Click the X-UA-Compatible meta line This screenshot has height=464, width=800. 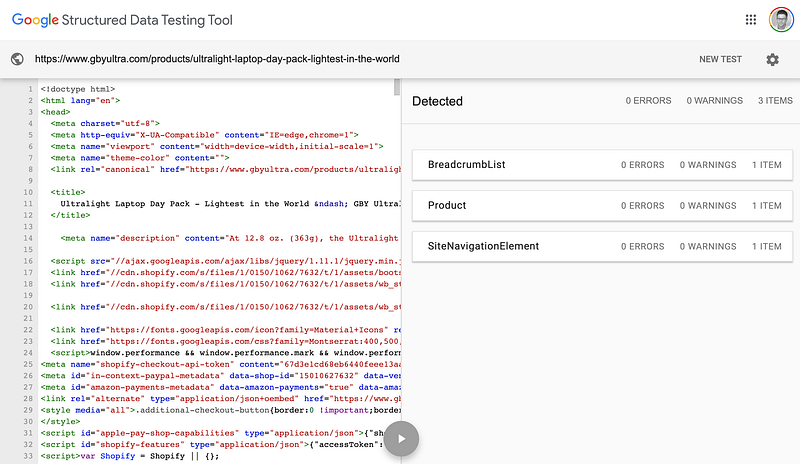205,135
